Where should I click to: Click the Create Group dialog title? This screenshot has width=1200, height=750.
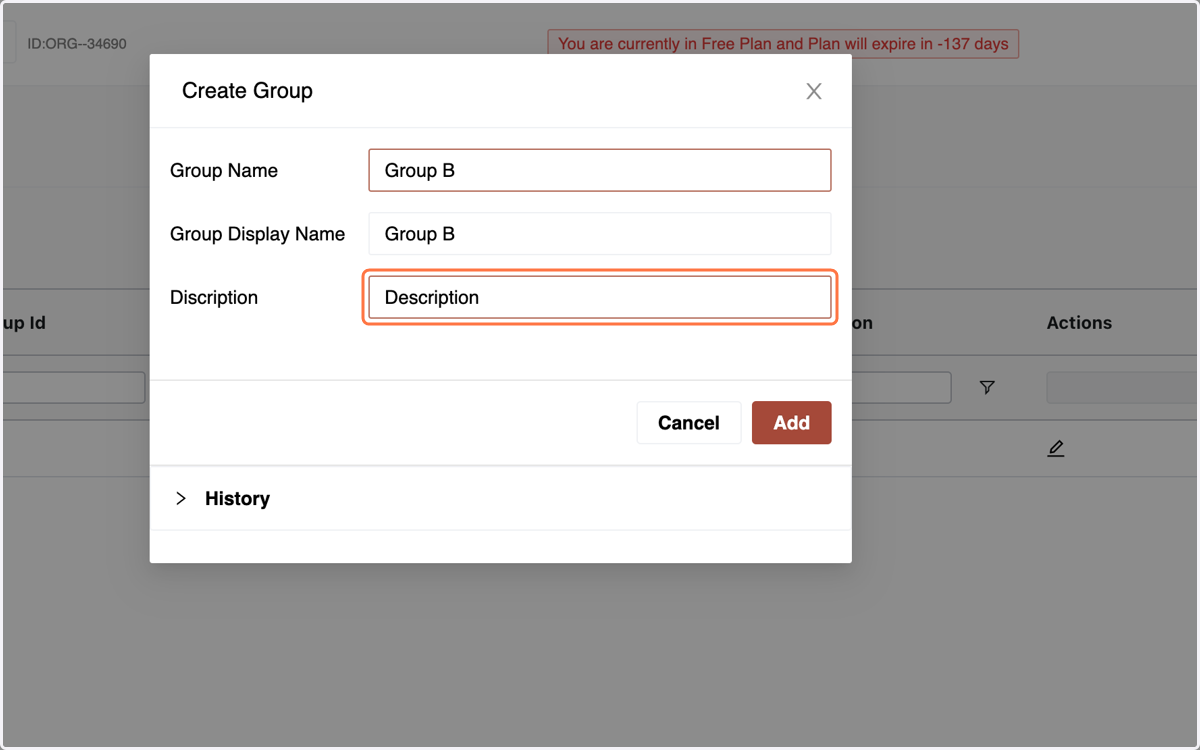pyautogui.click(x=247, y=91)
